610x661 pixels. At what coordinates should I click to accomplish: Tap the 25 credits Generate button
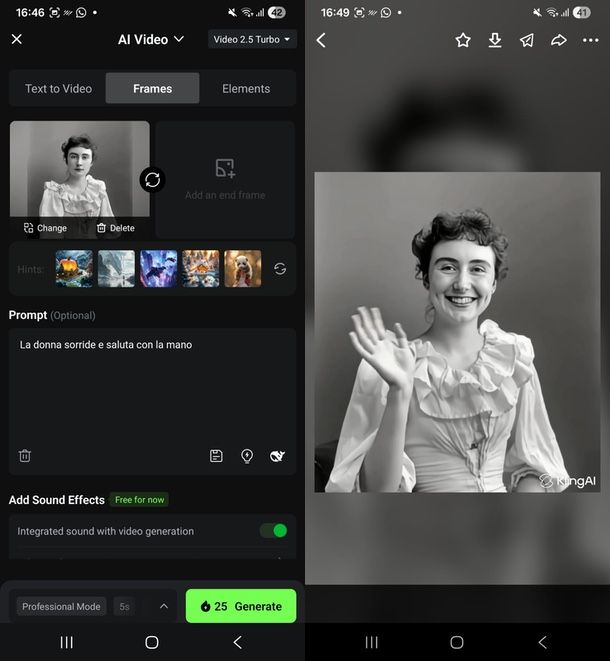[241, 606]
